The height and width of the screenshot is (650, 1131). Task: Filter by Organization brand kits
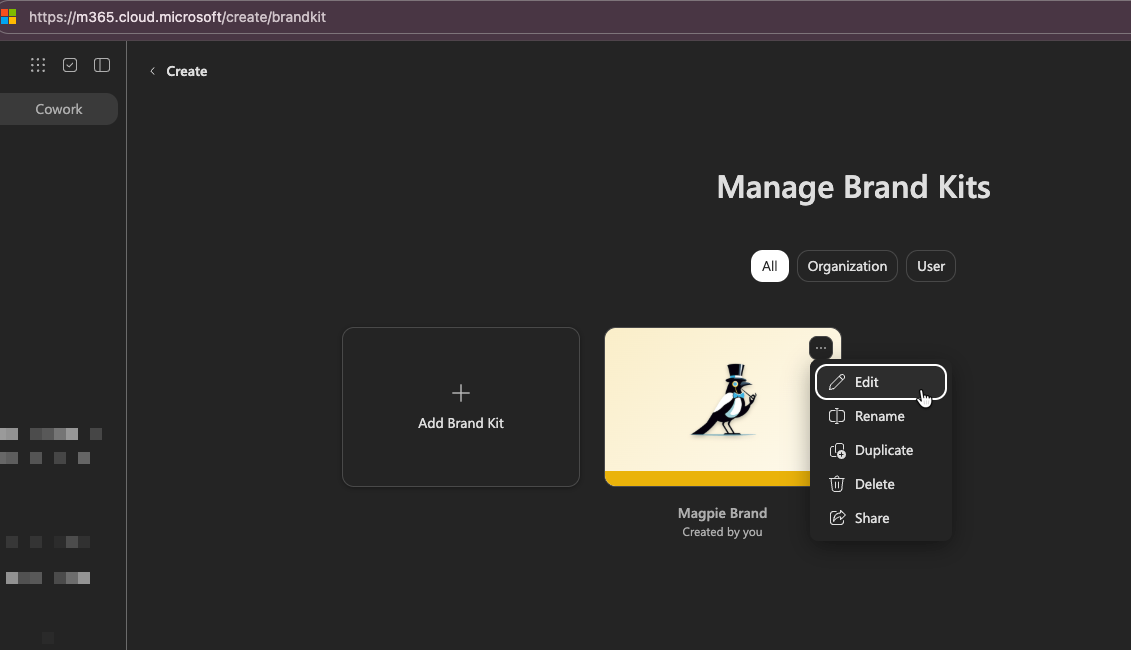847,266
